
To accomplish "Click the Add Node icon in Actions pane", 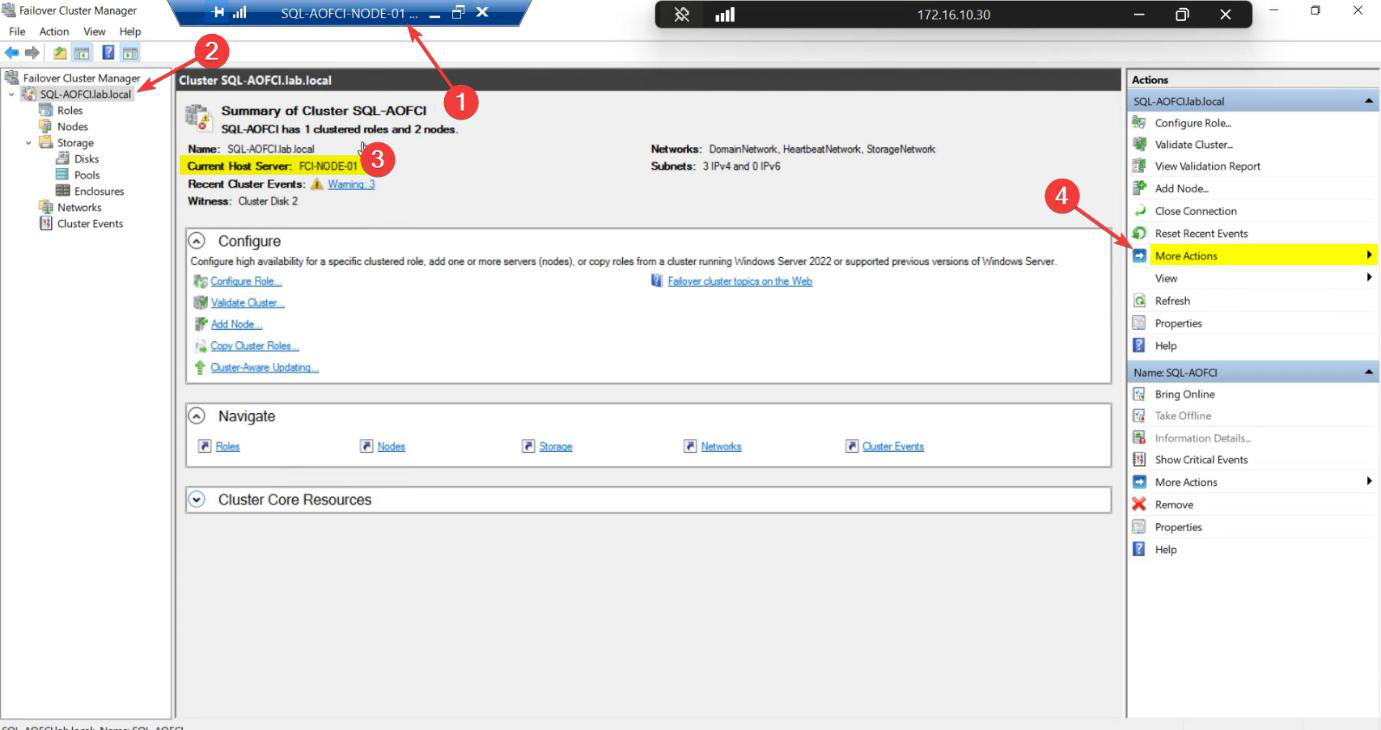I will (1138, 188).
